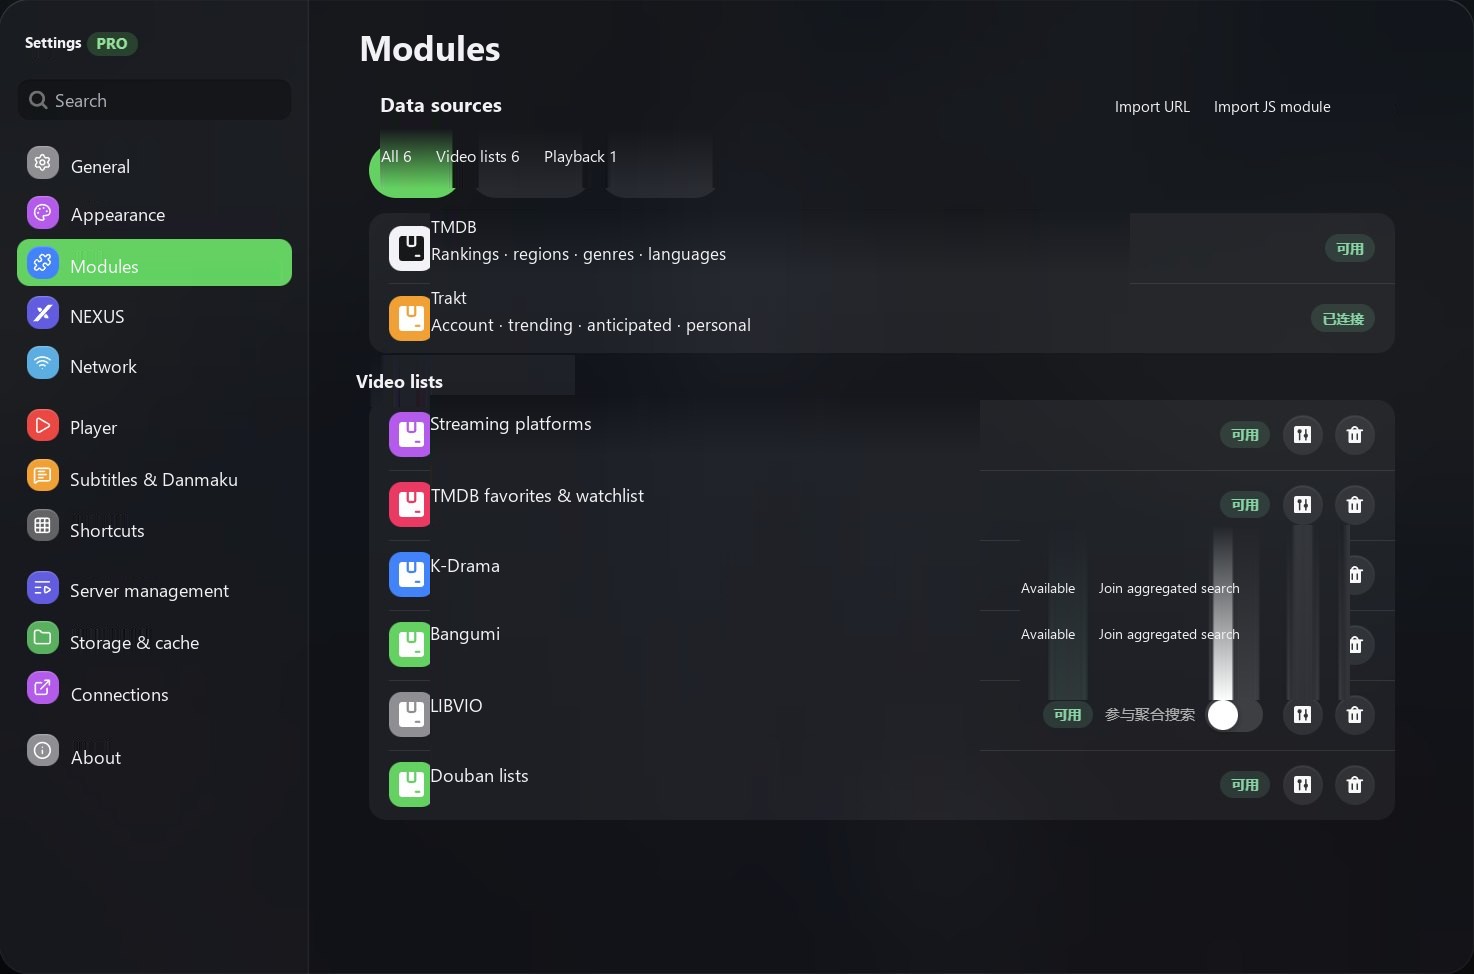Open settings for Douban lists module
The image size is (1474, 974).
[x=1302, y=785]
